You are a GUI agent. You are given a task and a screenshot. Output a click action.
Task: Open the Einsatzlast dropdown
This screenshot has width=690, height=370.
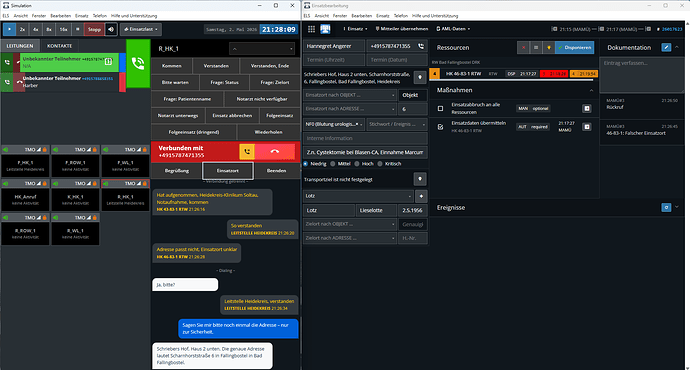click(x=141, y=29)
